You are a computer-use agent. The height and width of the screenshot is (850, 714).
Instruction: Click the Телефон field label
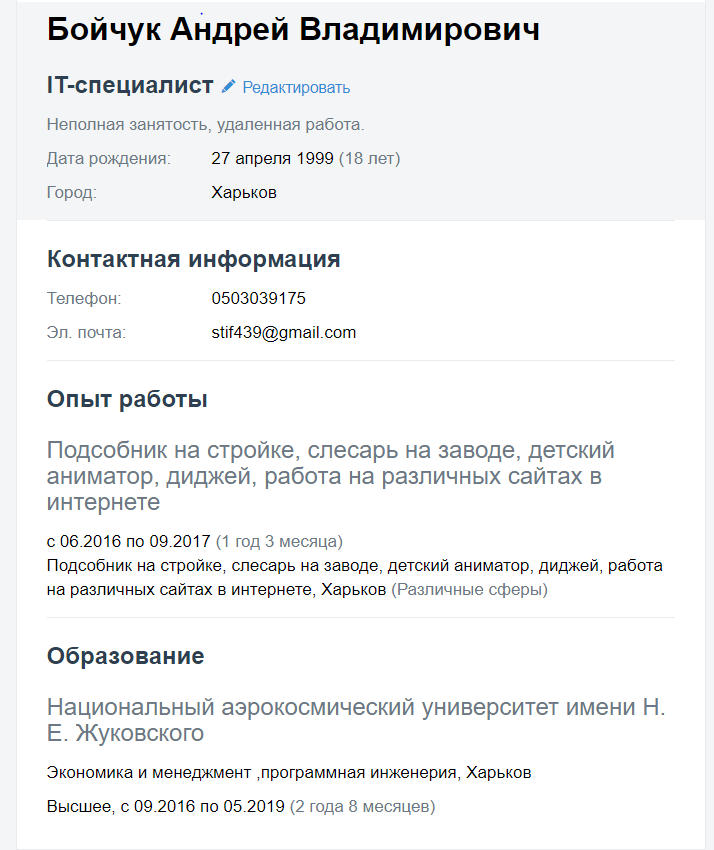pos(84,298)
